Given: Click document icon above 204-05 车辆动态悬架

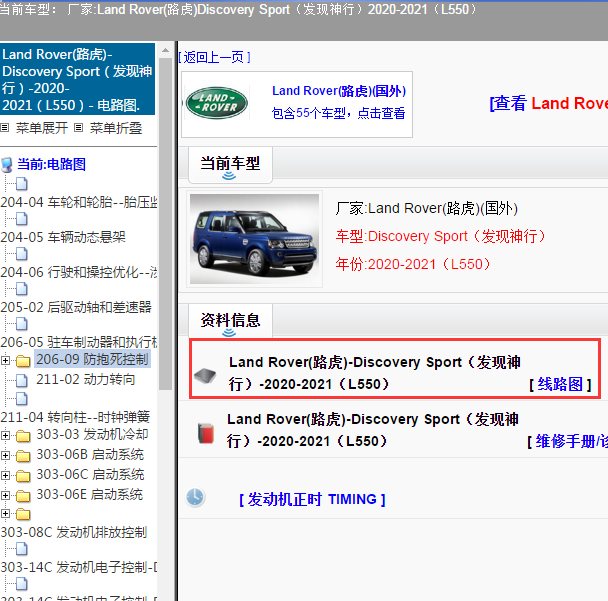Looking at the screenshot, I should pos(21,219).
